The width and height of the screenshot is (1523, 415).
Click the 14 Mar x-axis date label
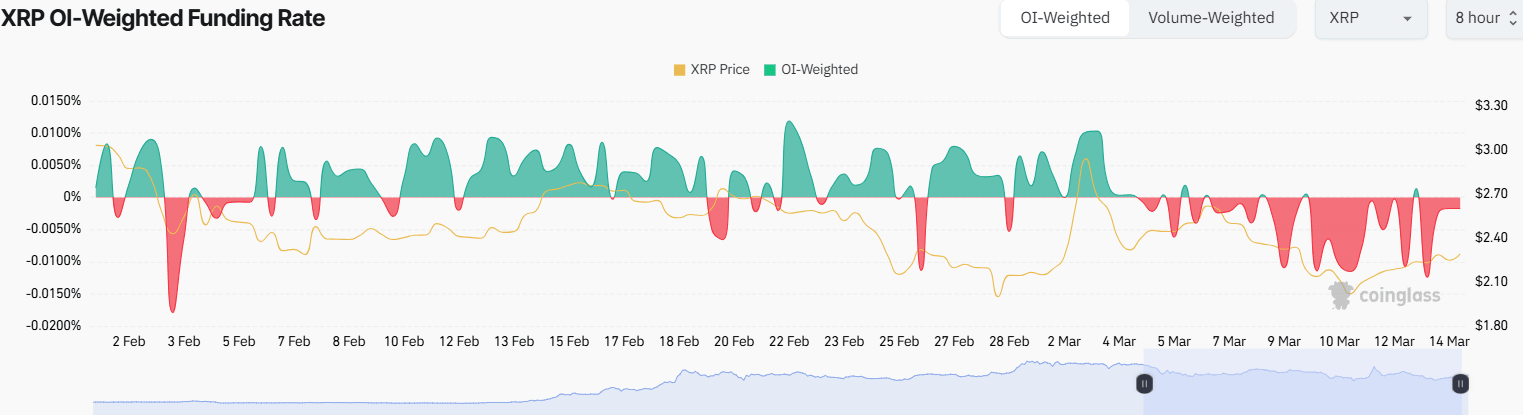coord(1449,341)
